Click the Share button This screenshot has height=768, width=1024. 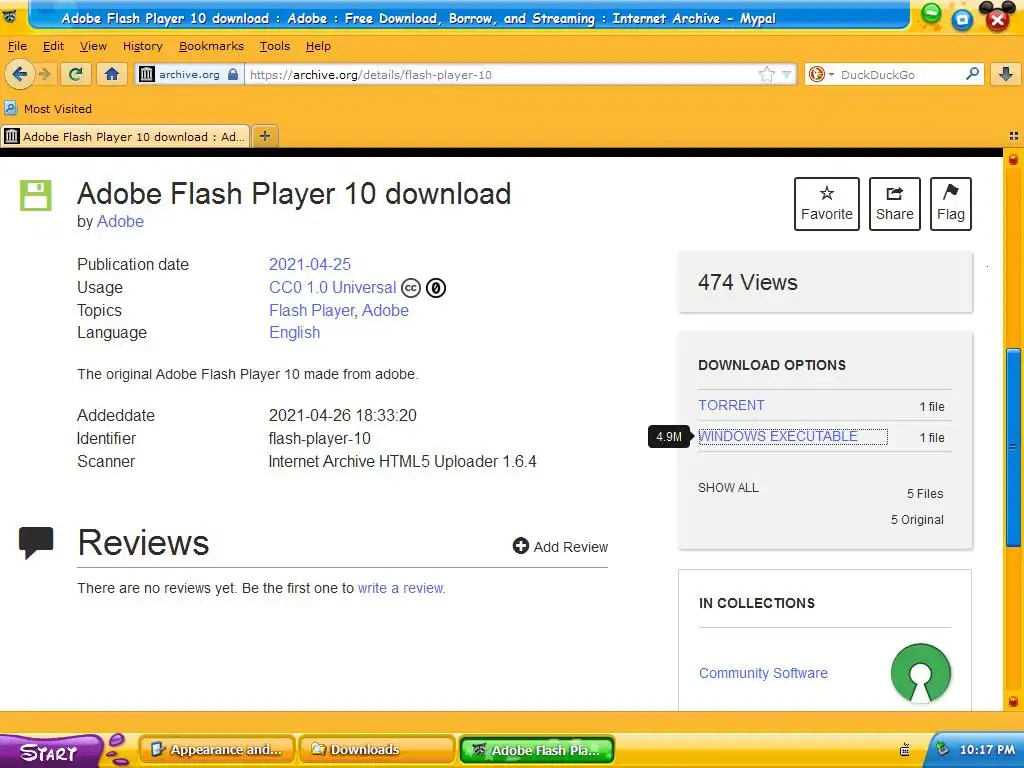coord(895,204)
